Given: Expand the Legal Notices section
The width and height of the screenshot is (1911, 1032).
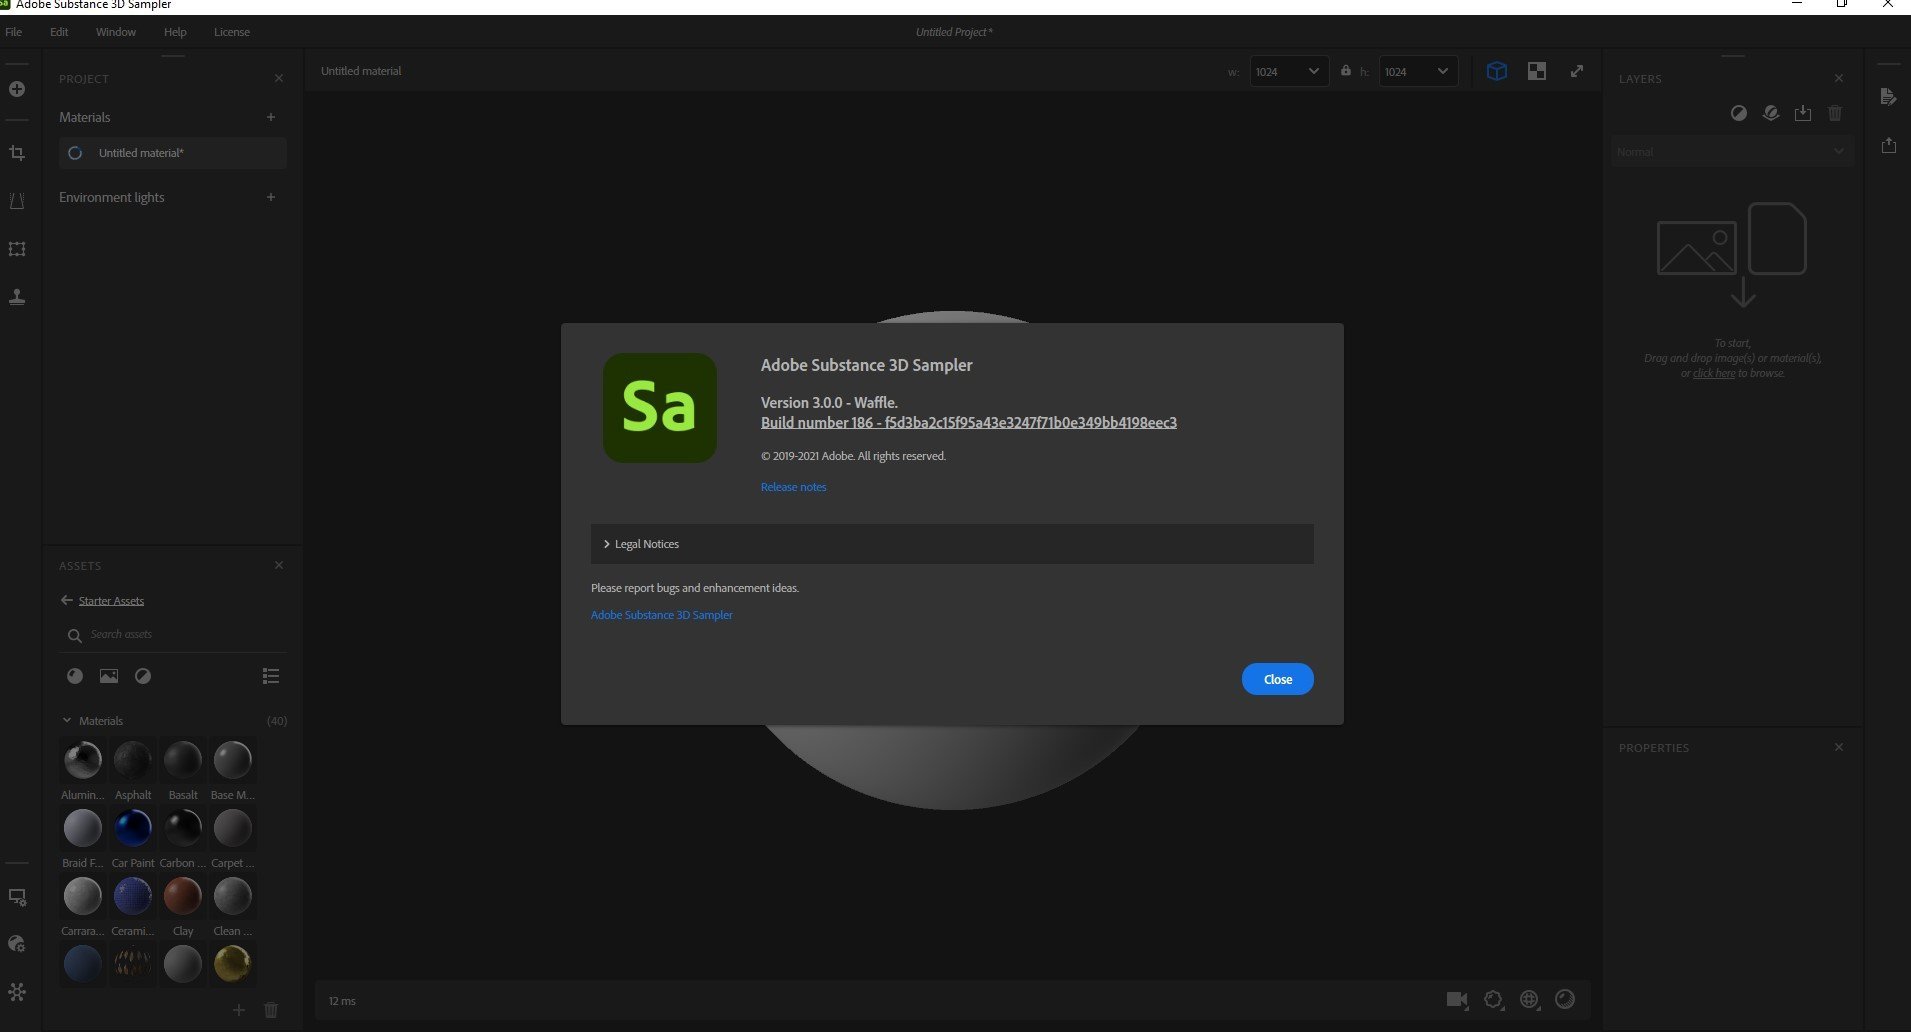Looking at the screenshot, I should click(952, 544).
